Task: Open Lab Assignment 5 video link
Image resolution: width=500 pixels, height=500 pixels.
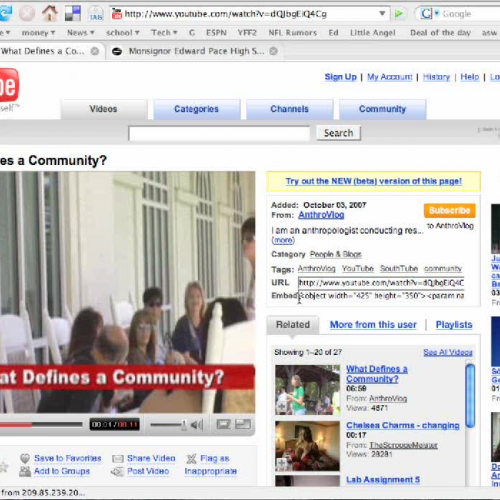Action: coord(383,480)
